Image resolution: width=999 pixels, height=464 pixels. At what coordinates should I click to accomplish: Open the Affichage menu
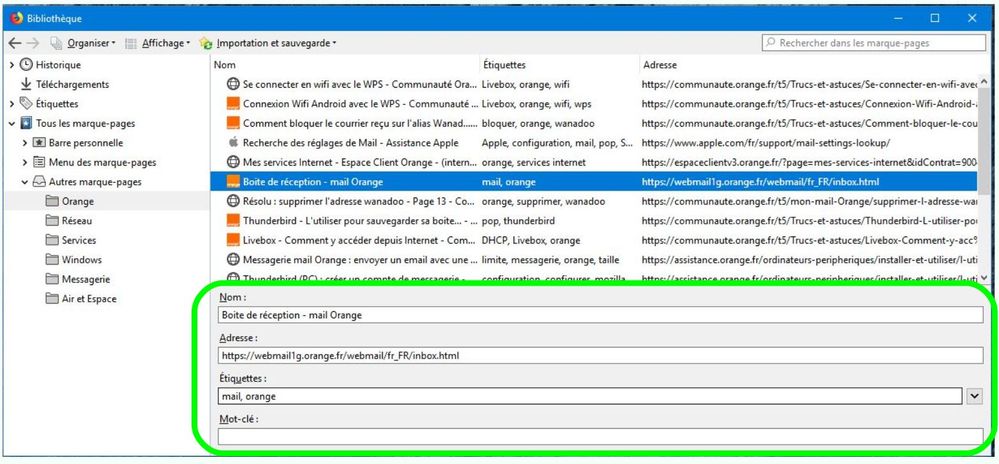(x=157, y=43)
